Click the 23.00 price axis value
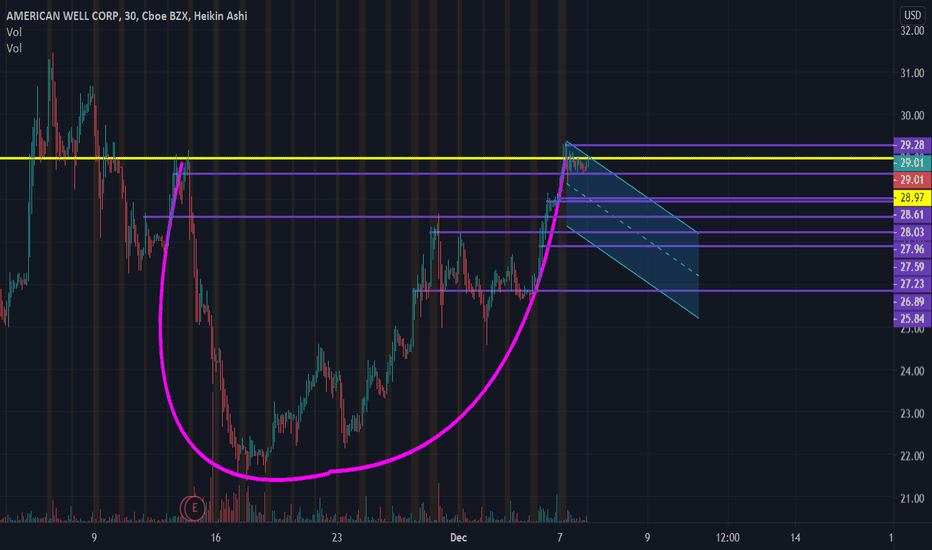932x550 pixels. (912, 413)
